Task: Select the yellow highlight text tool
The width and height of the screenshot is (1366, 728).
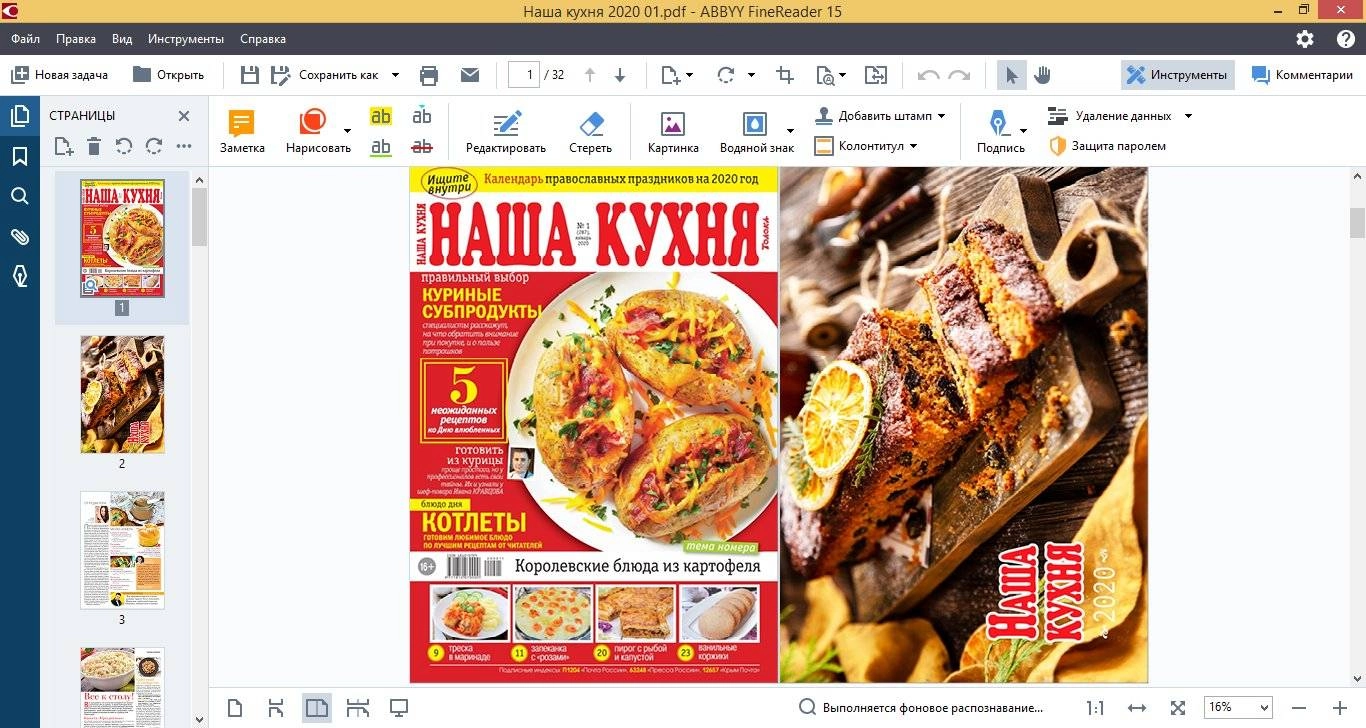Action: coord(381,116)
